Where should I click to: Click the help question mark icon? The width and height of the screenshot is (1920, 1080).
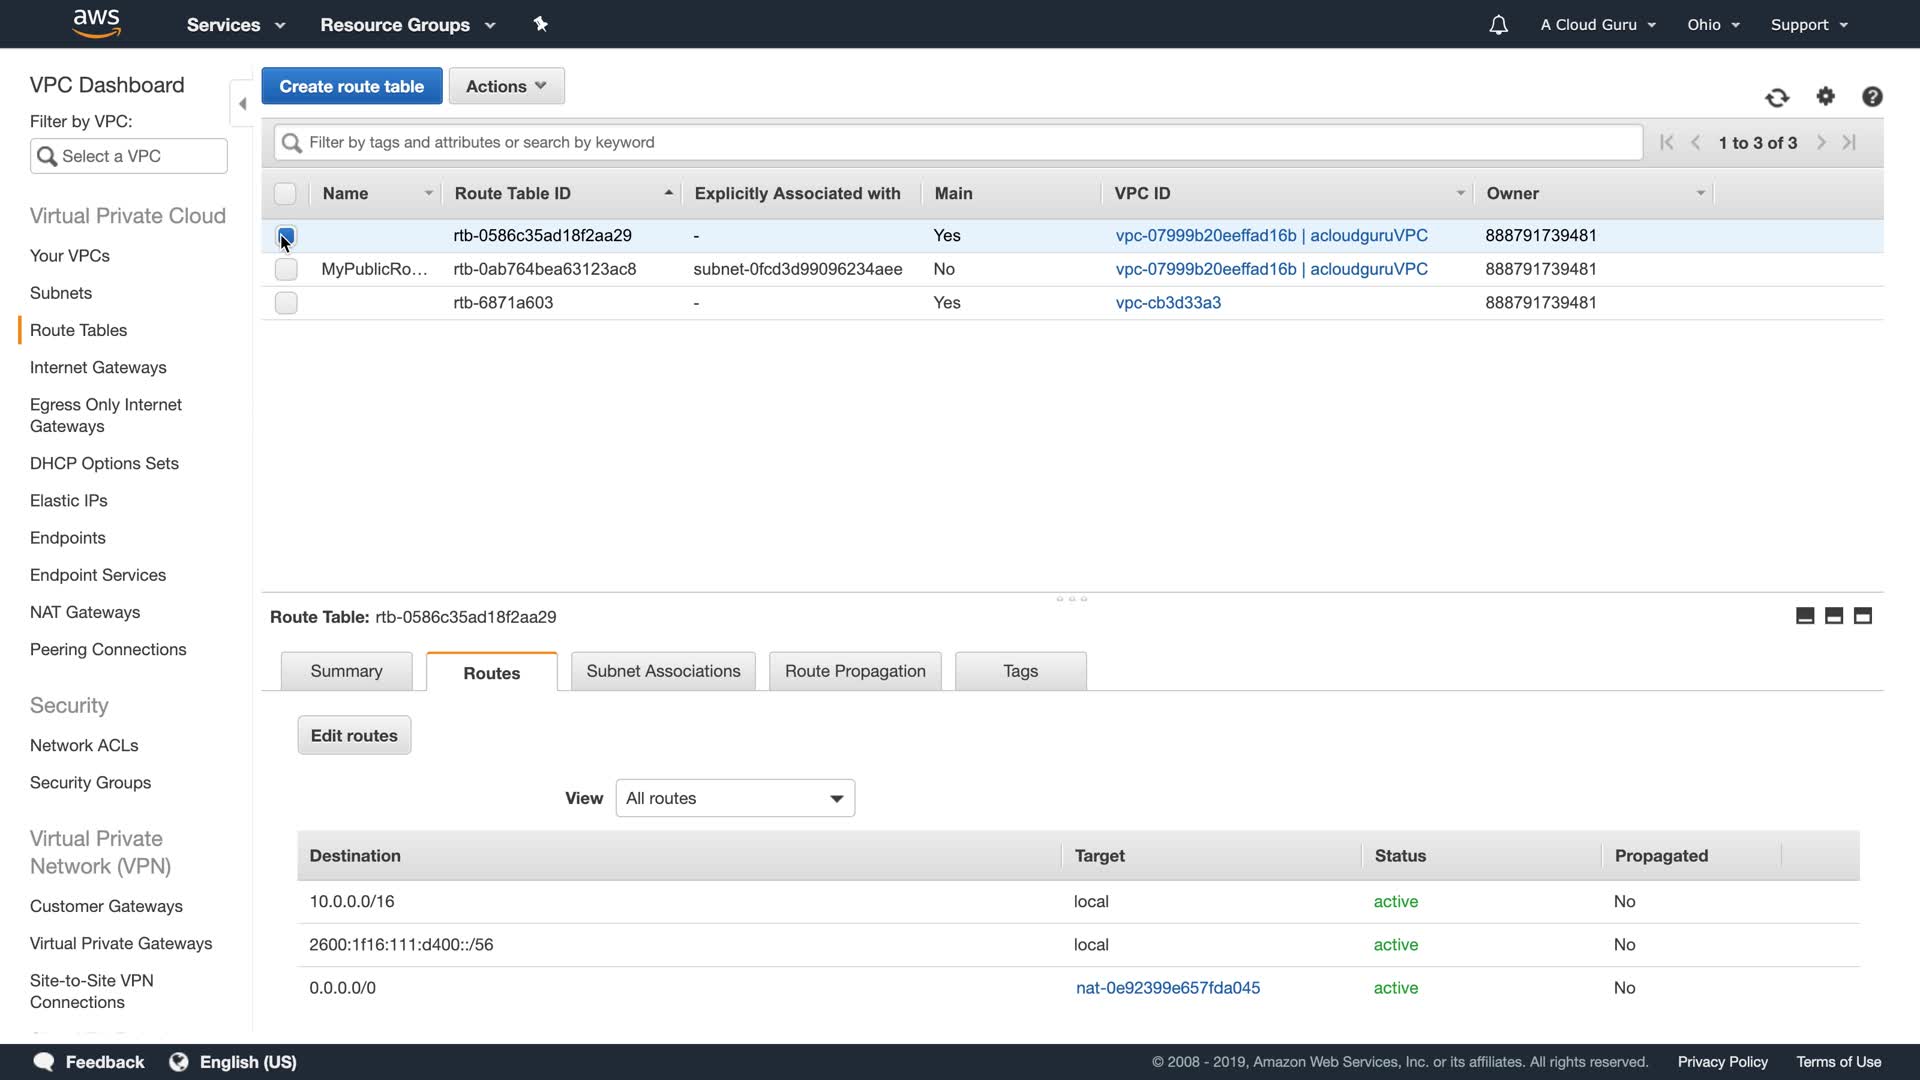(x=1872, y=96)
